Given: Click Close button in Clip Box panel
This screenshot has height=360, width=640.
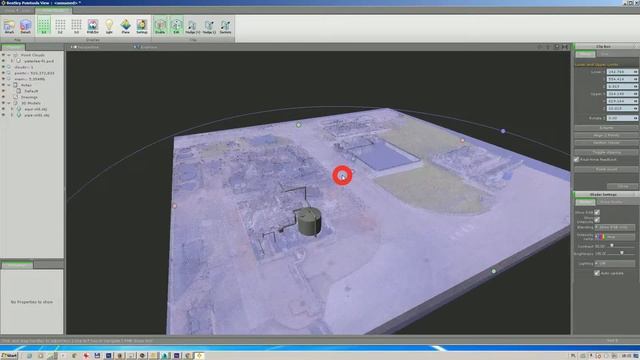Looking at the screenshot, I should point(622,186).
